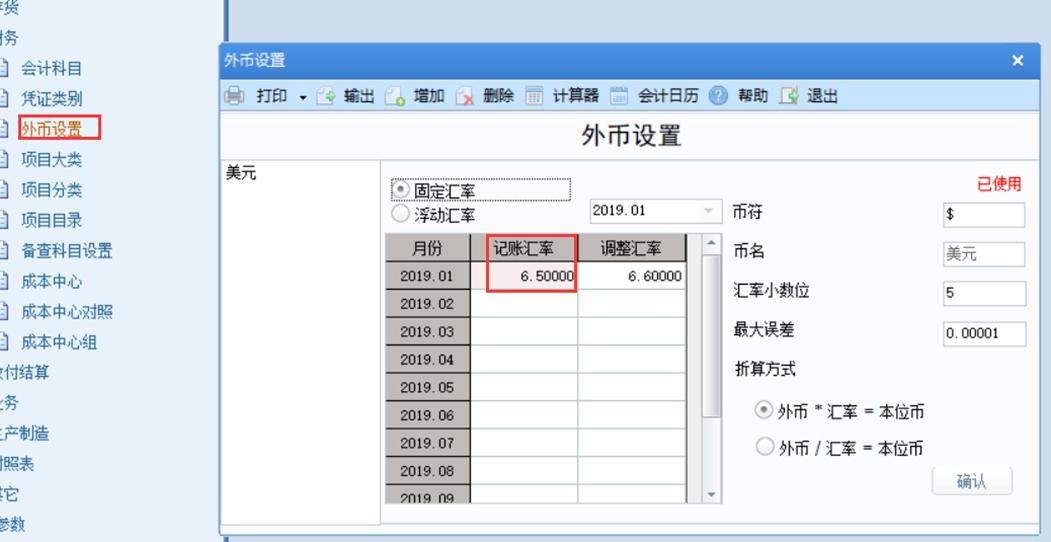Click the 币名 field showing 美元
Viewport: 1051px width, 542px height.
[x=984, y=255]
